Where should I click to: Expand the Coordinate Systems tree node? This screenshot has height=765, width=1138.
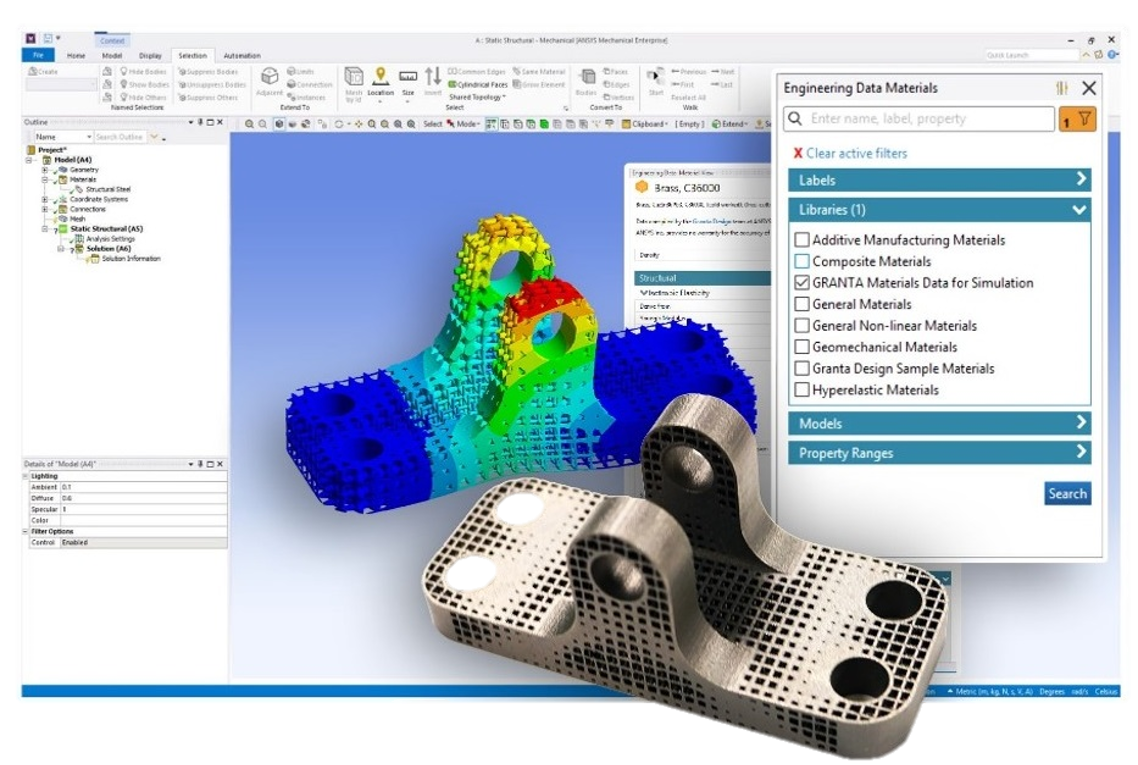coord(44,199)
